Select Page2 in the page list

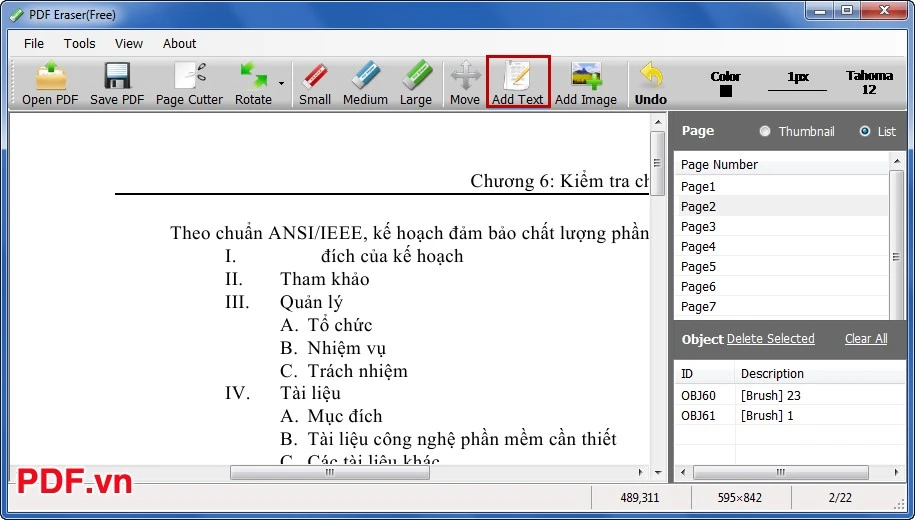(x=781, y=207)
